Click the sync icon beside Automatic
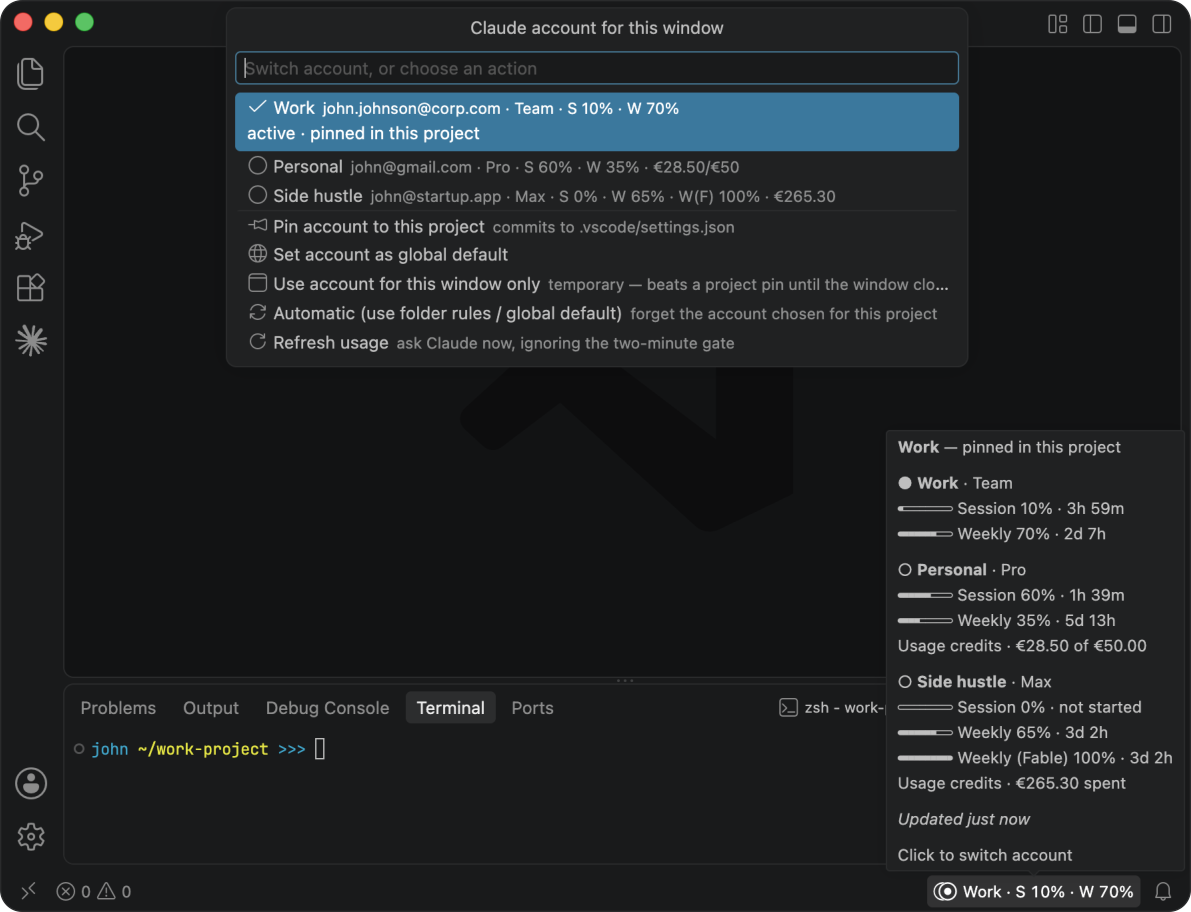Viewport: 1191px width, 912px height. click(x=257, y=312)
